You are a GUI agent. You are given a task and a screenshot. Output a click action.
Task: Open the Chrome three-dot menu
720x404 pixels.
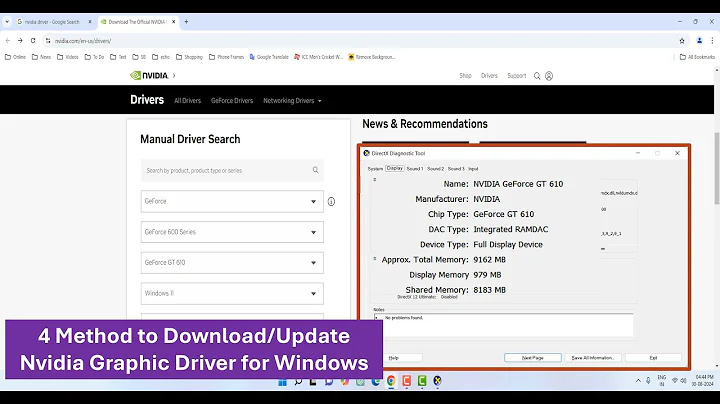click(712, 41)
